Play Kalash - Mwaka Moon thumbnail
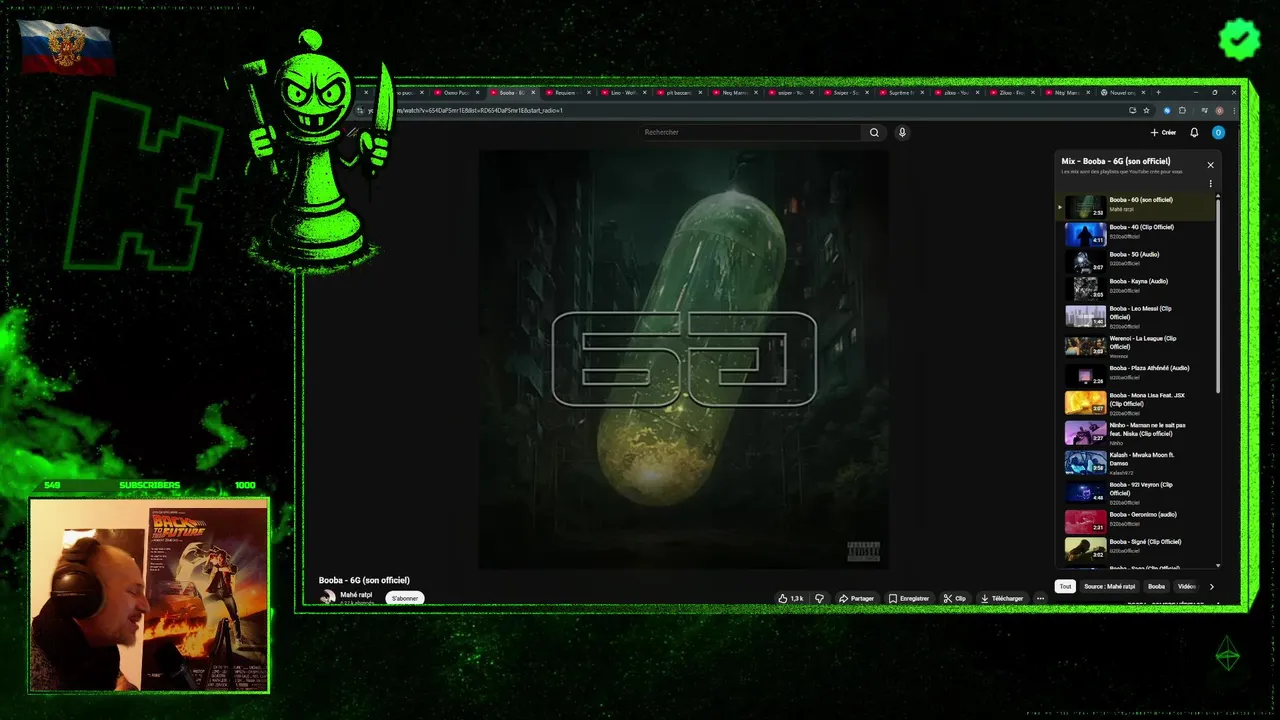 pyautogui.click(x=1085, y=462)
